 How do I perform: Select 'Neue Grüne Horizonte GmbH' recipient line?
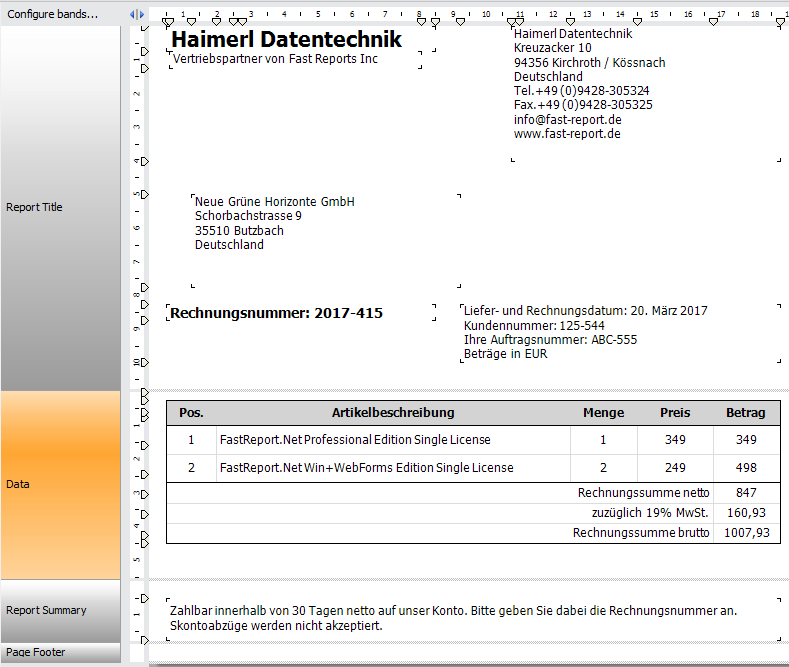pyautogui.click(x=274, y=202)
